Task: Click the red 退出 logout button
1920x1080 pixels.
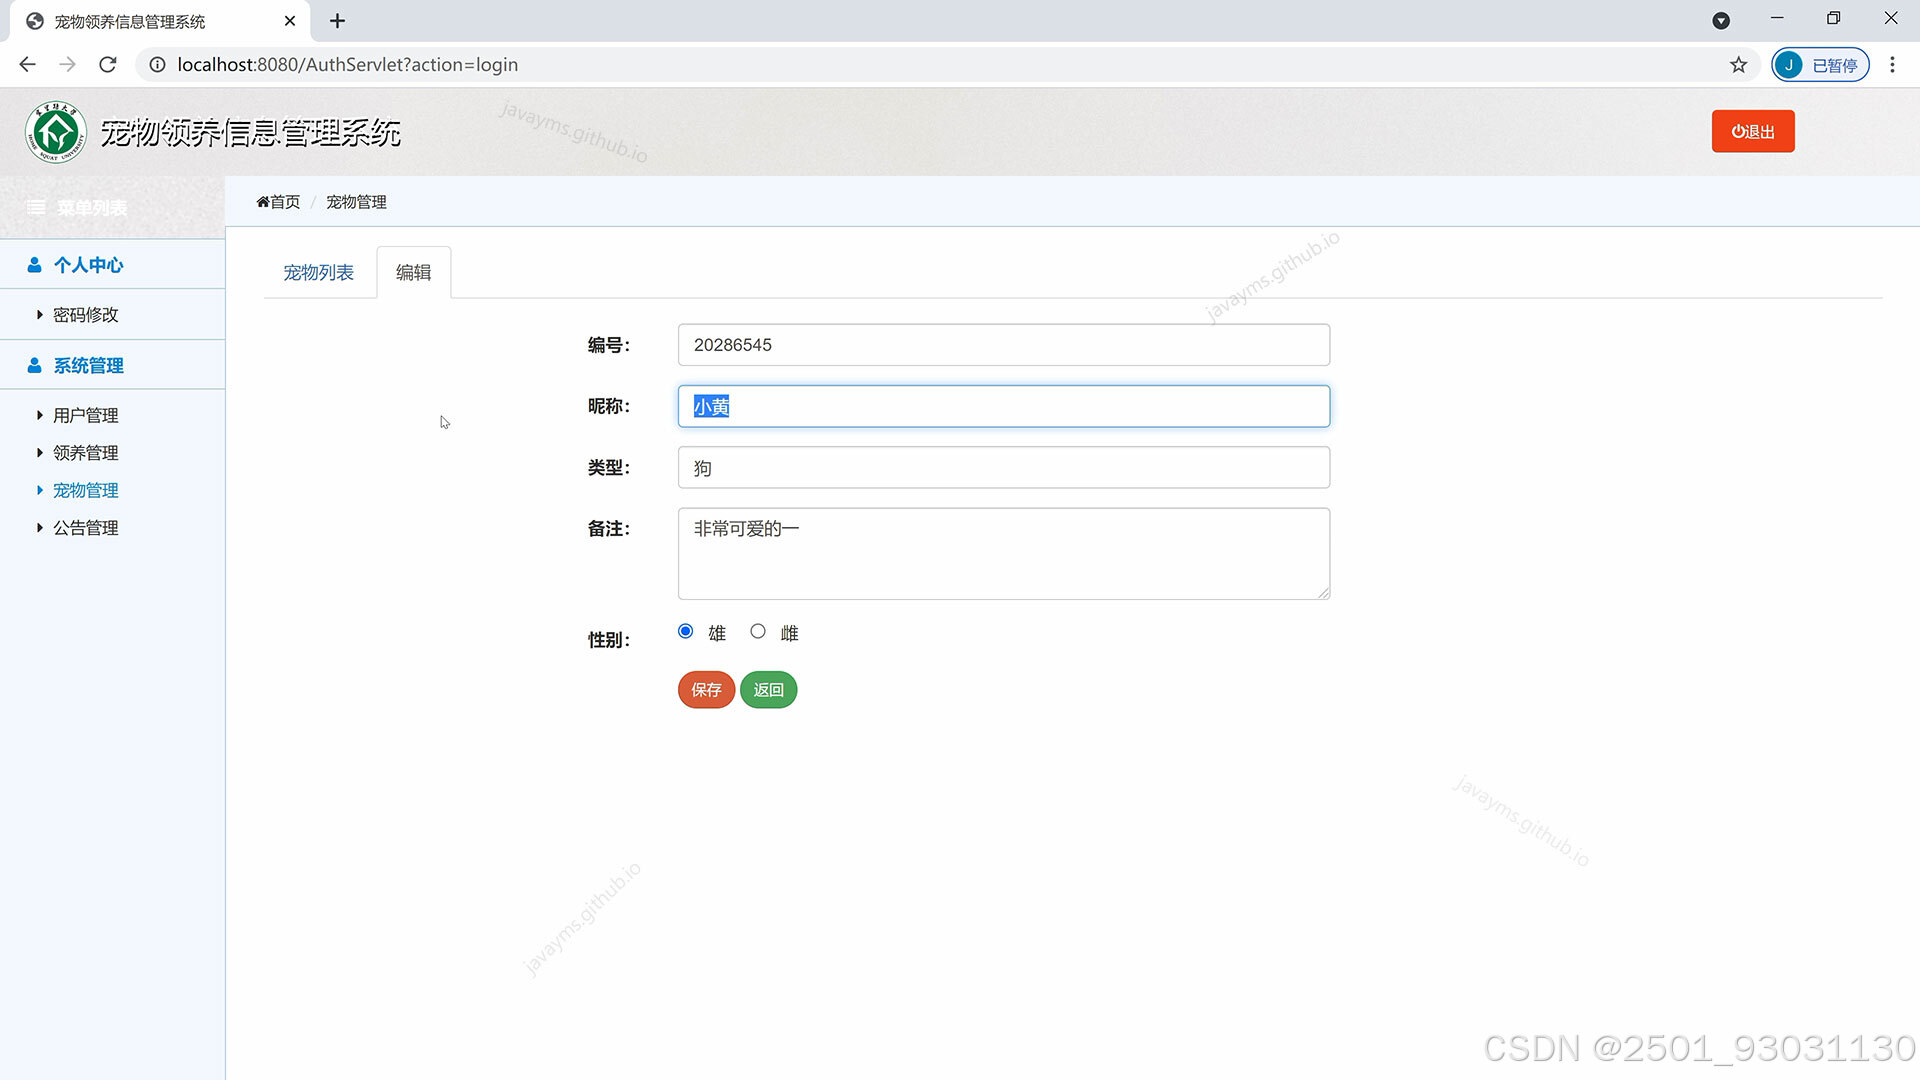Action: 1752,131
